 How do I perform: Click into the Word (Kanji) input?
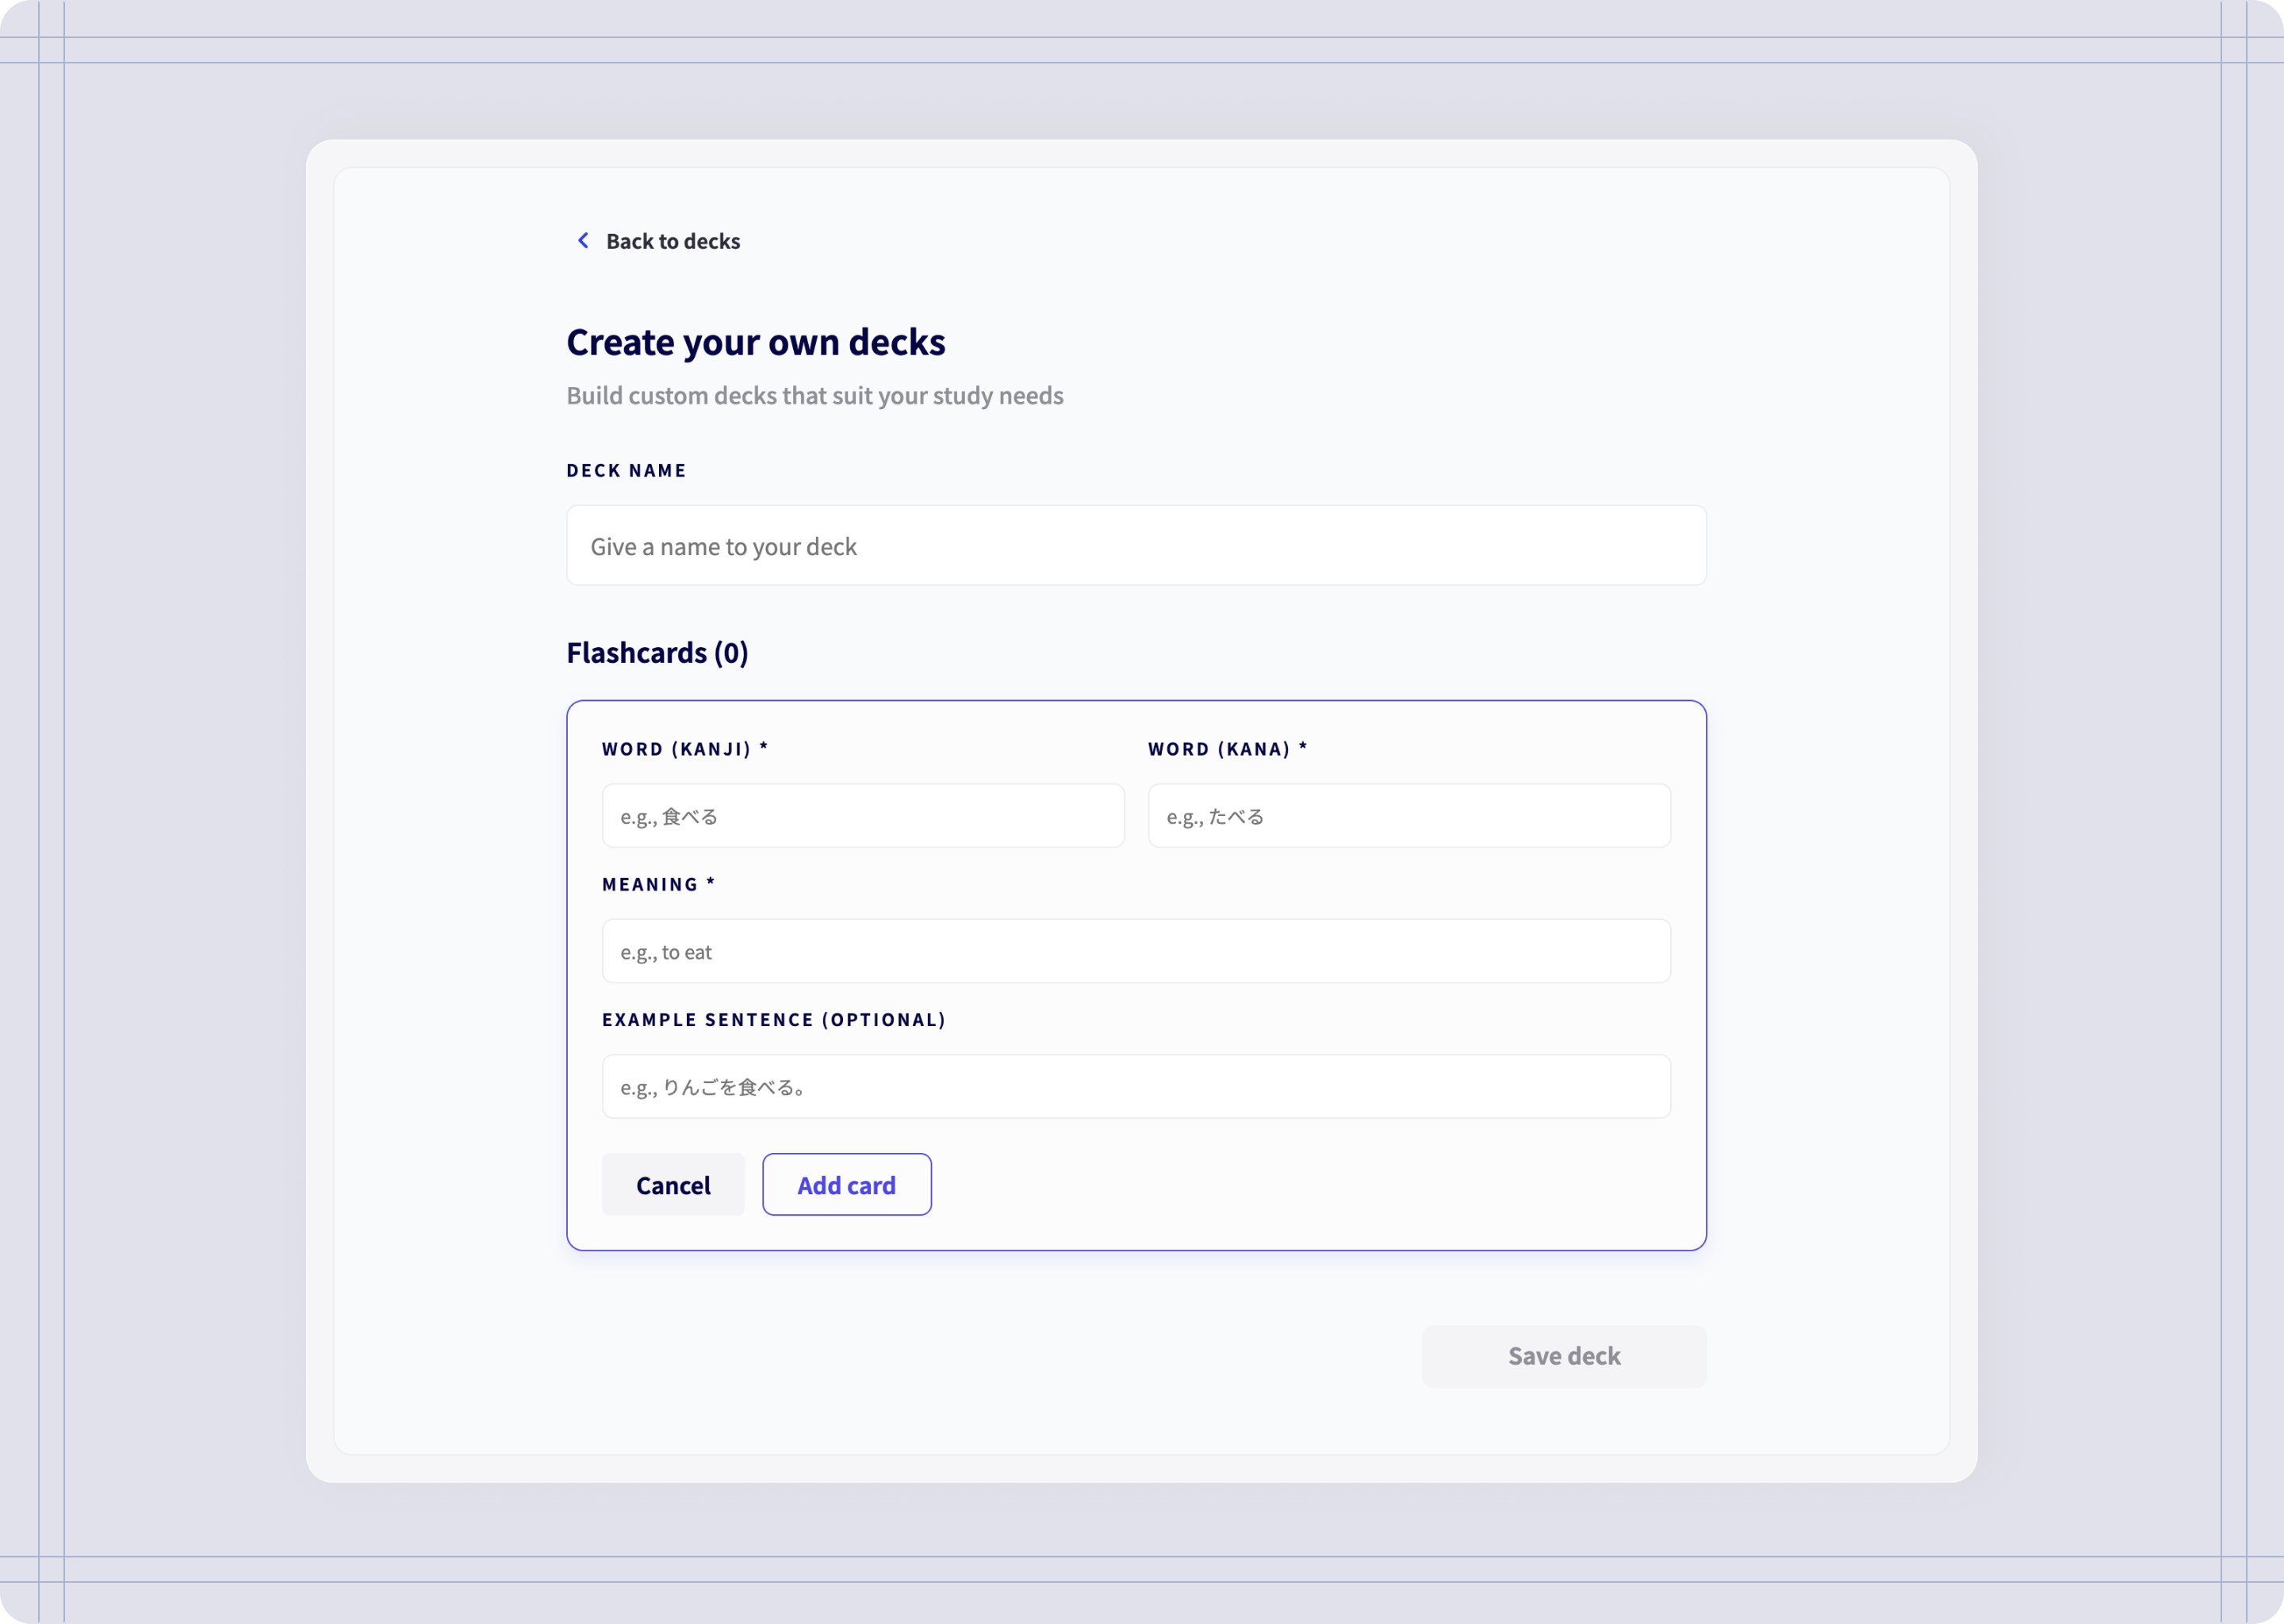(862, 816)
